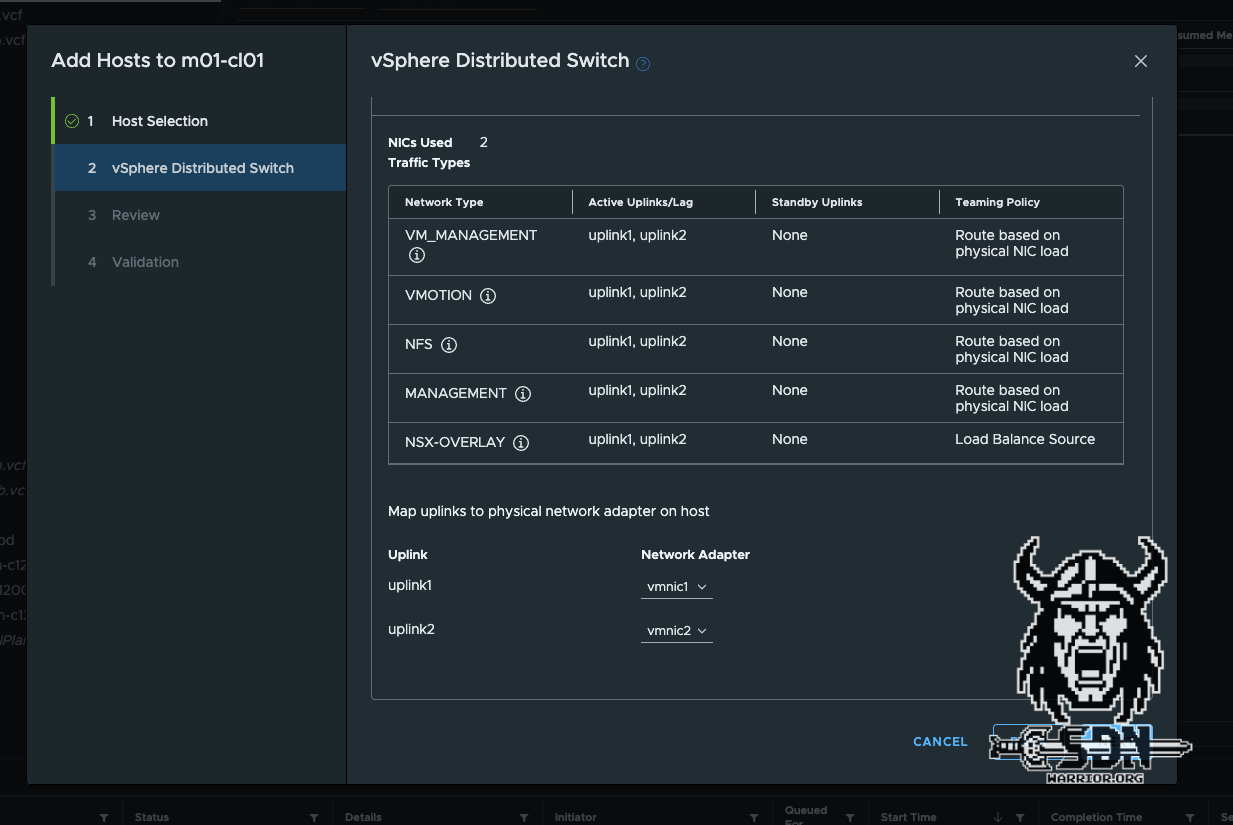Filter the Status column in tasks table

[x=314, y=817]
